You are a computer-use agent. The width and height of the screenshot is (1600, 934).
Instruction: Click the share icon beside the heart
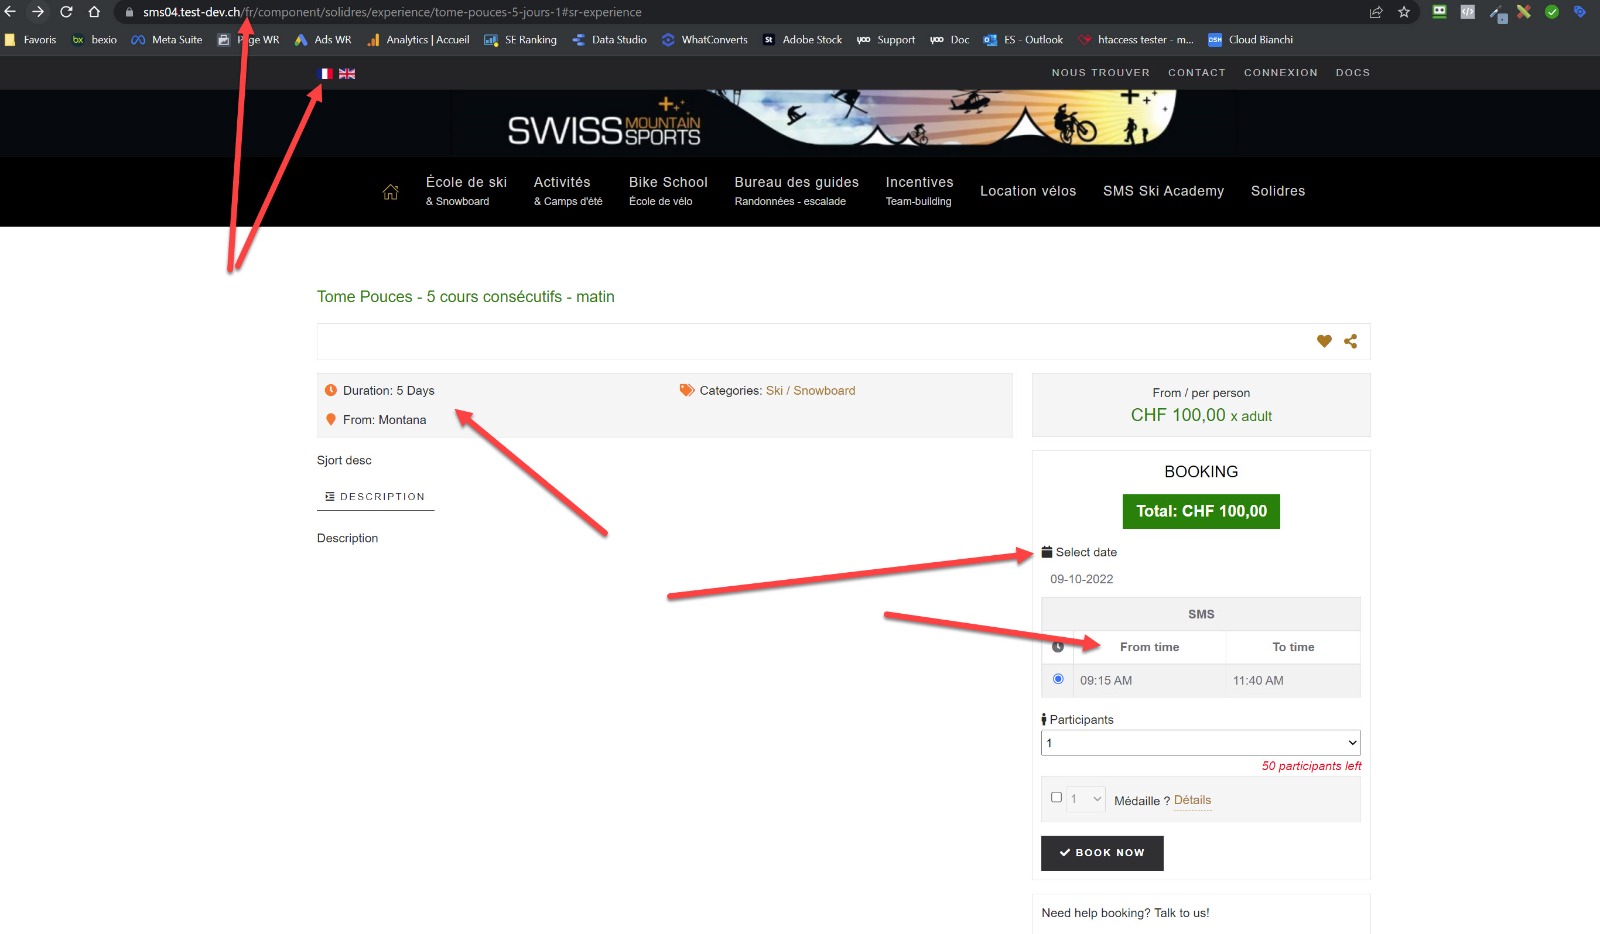pyautogui.click(x=1351, y=341)
